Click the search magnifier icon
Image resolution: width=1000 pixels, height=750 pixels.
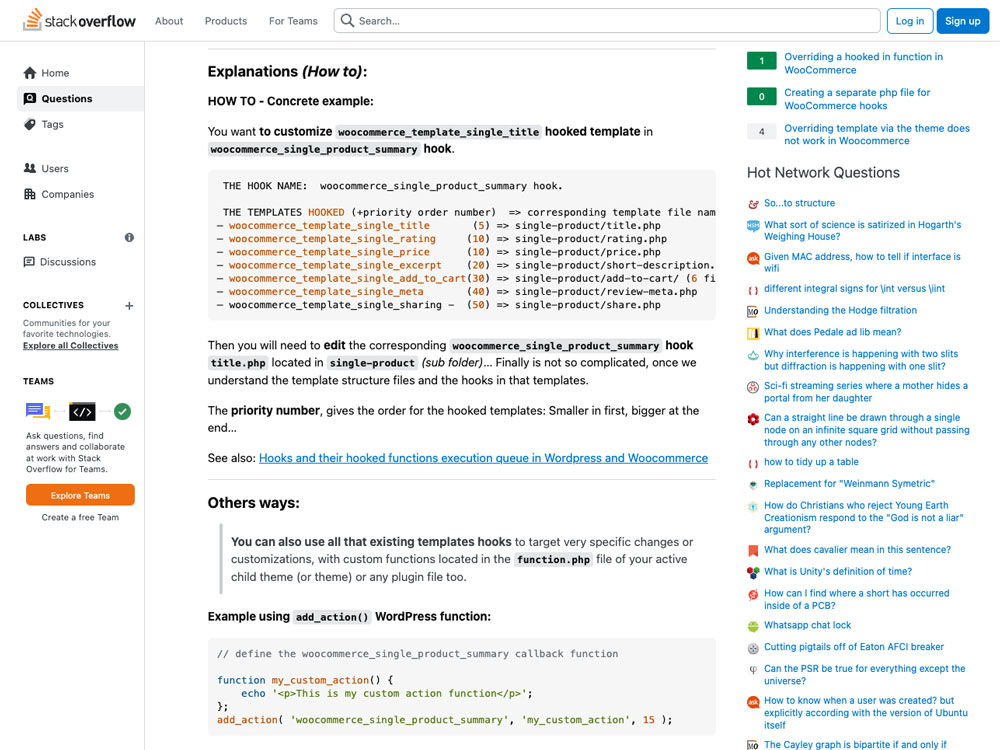pos(347,20)
